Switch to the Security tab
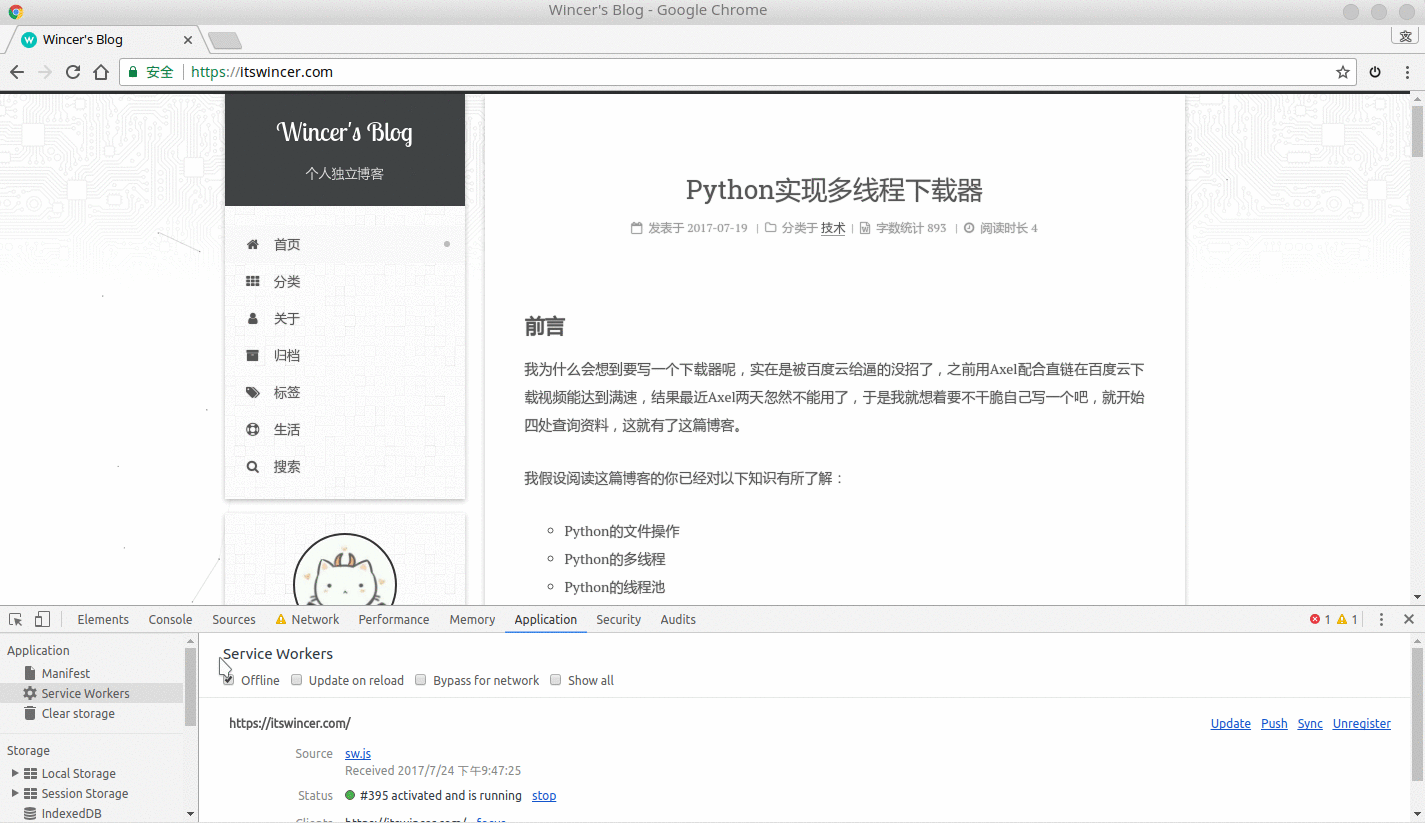Screen dimensions: 1425x823 (618, 619)
